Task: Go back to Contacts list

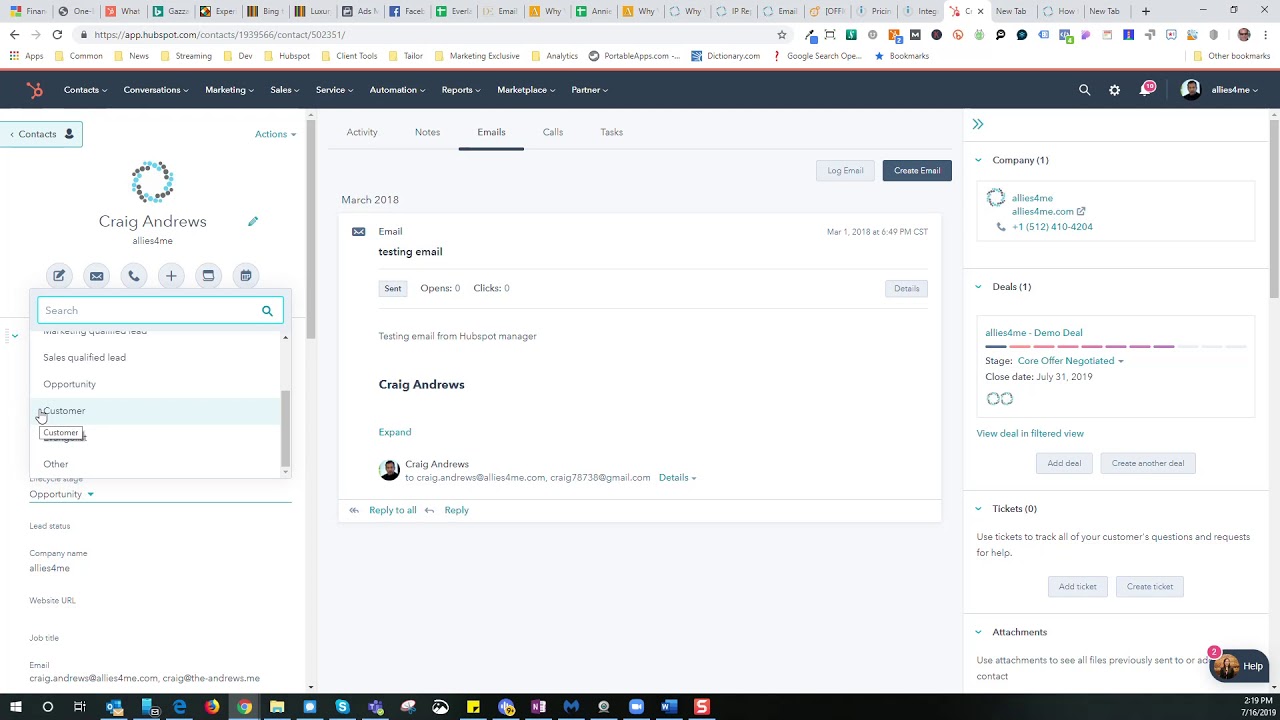Action: click(x=41, y=134)
